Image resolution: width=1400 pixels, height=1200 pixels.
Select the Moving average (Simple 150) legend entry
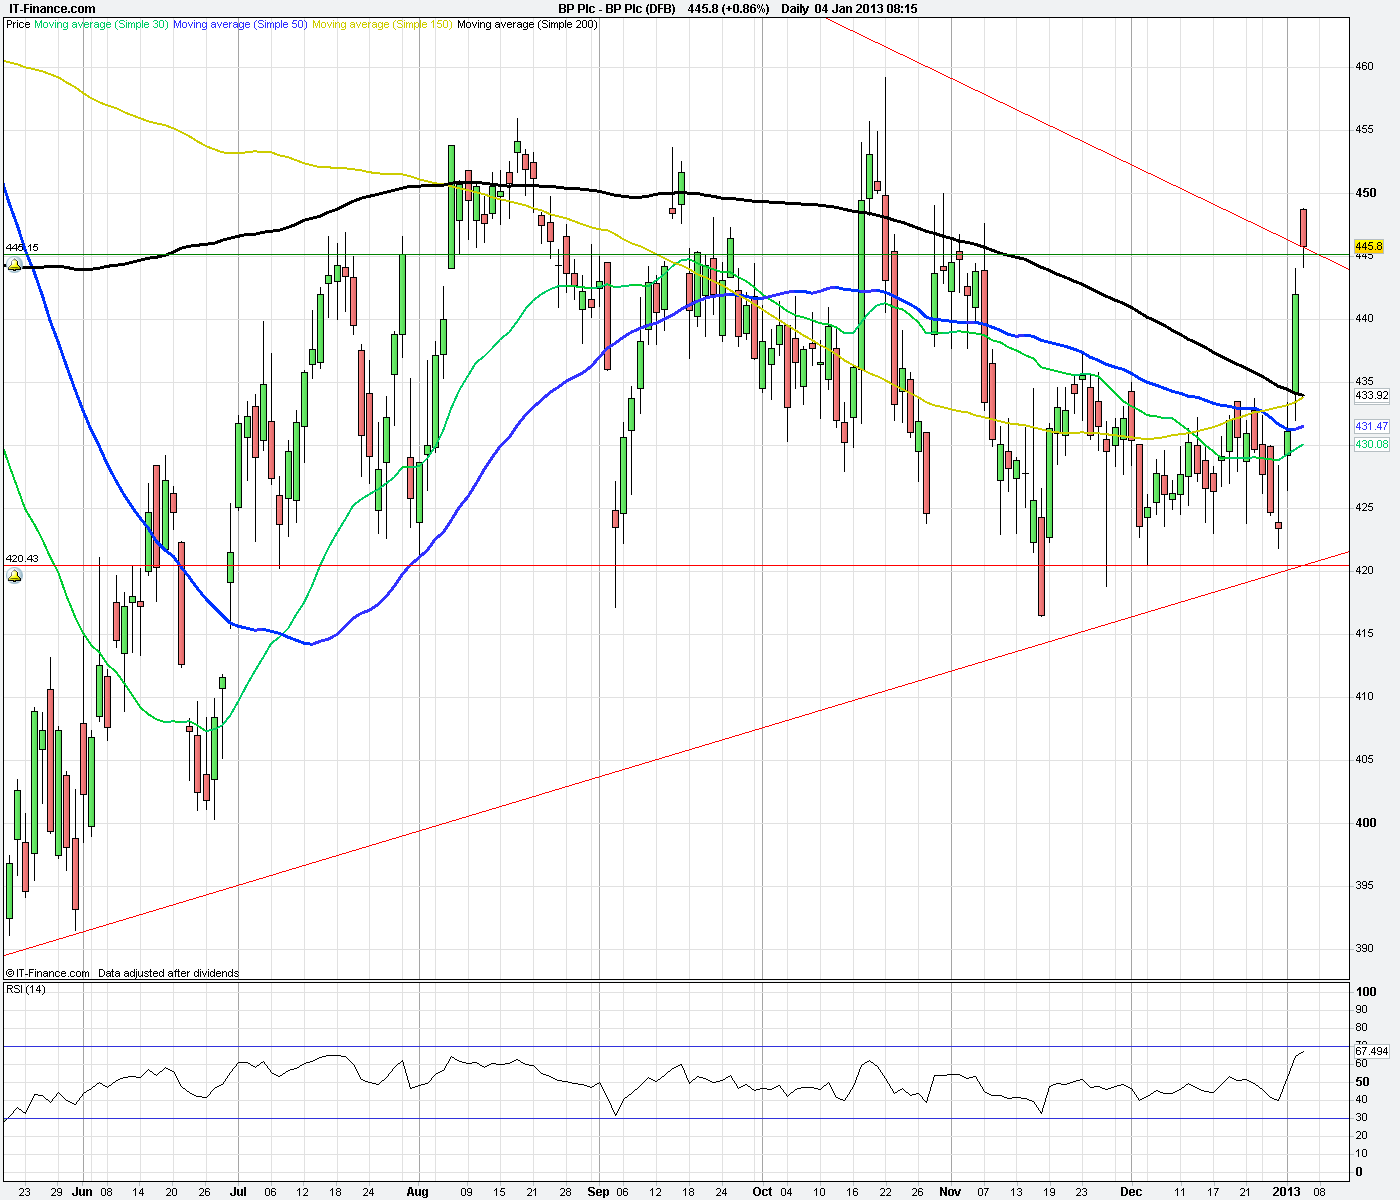(382, 24)
